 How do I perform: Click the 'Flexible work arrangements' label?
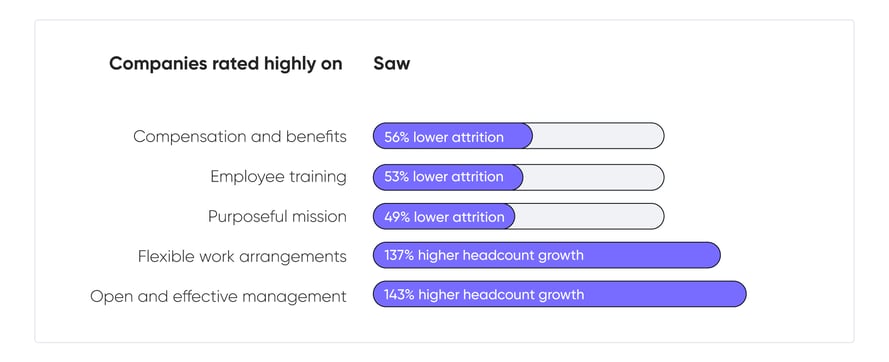[x=242, y=256]
